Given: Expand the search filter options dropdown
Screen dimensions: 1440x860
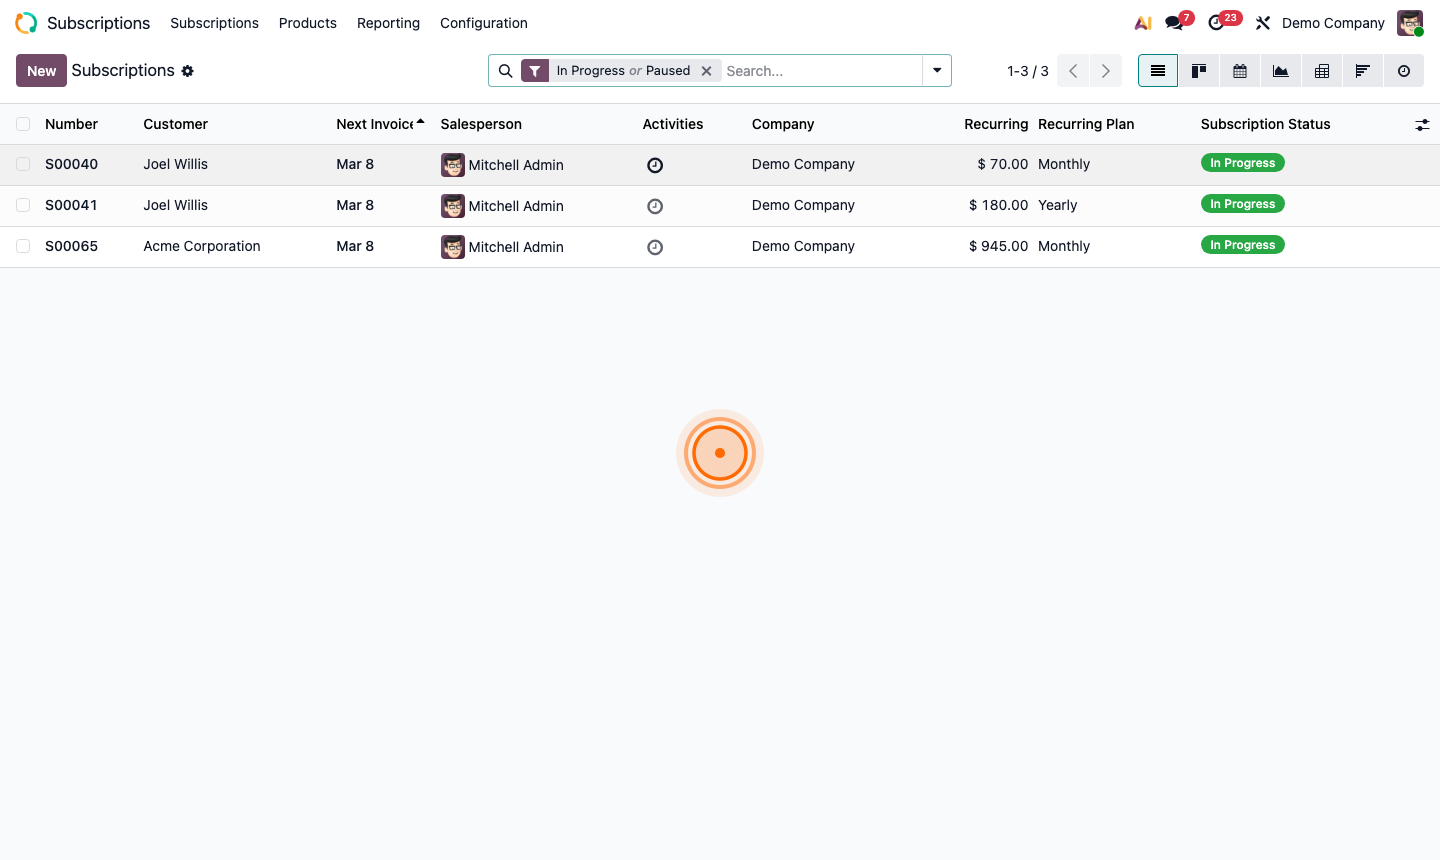Looking at the screenshot, I should point(937,71).
